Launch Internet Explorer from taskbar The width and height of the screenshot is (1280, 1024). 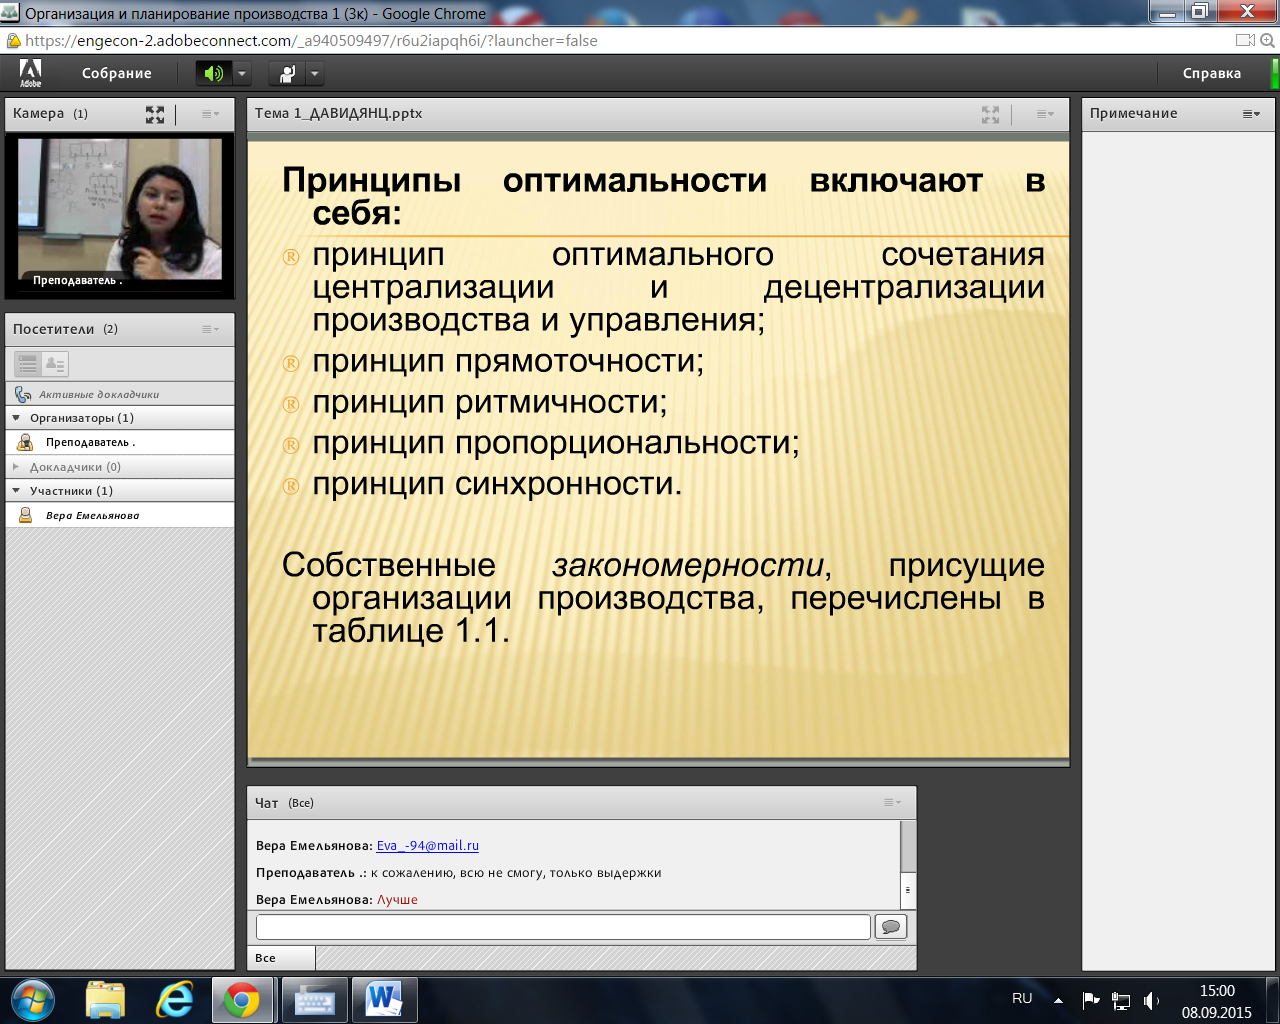pyautogui.click(x=174, y=999)
